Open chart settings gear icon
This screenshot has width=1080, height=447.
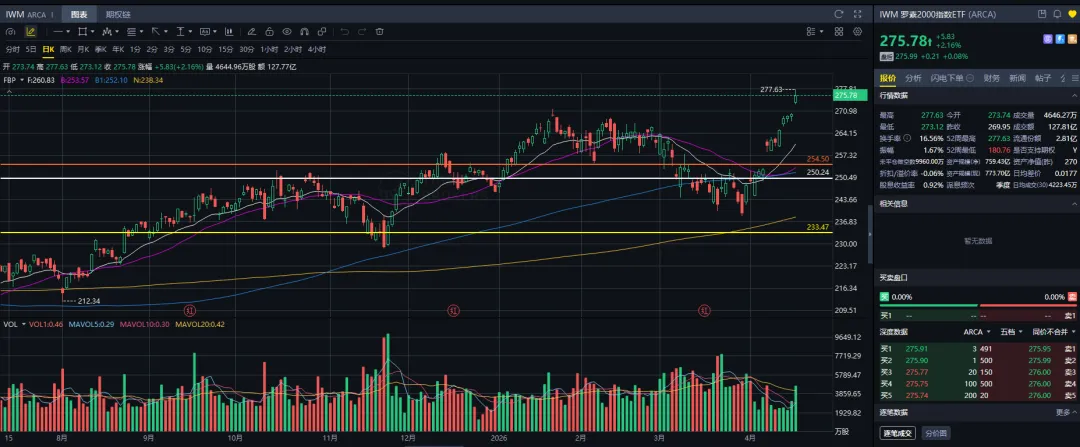coord(857,31)
